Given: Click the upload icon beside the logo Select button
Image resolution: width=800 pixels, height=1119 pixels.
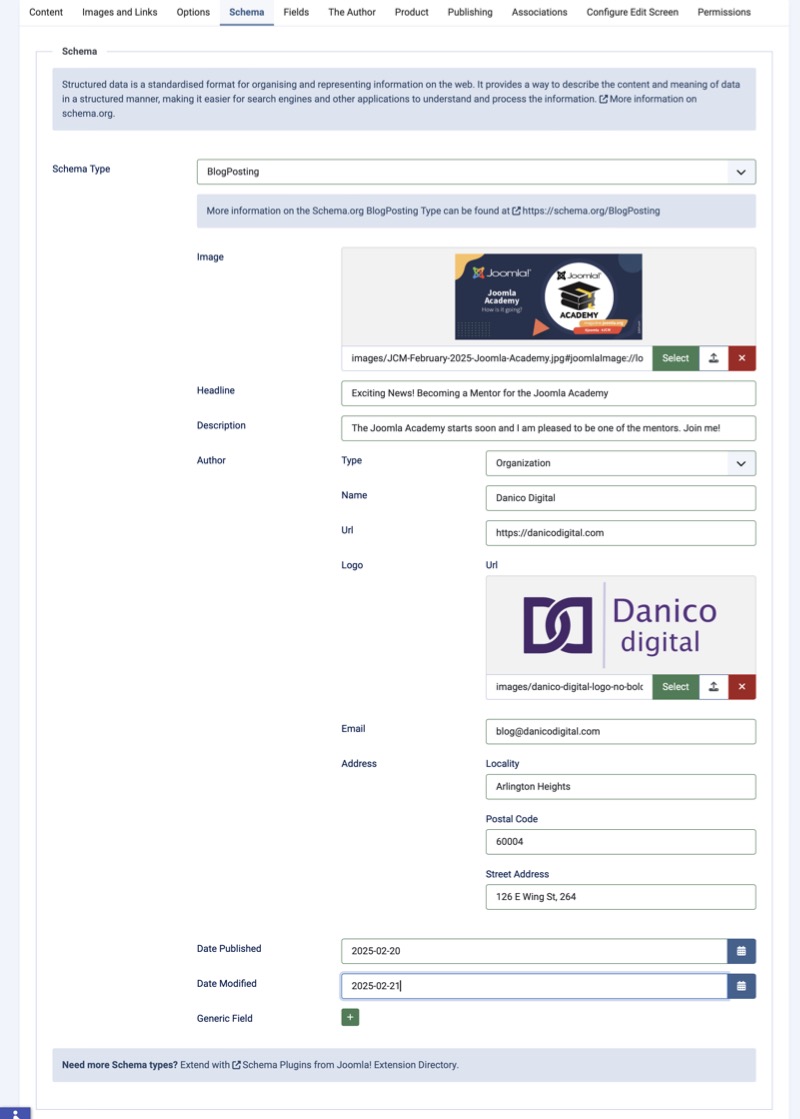Looking at the screenshot, I should click(713, 687).
